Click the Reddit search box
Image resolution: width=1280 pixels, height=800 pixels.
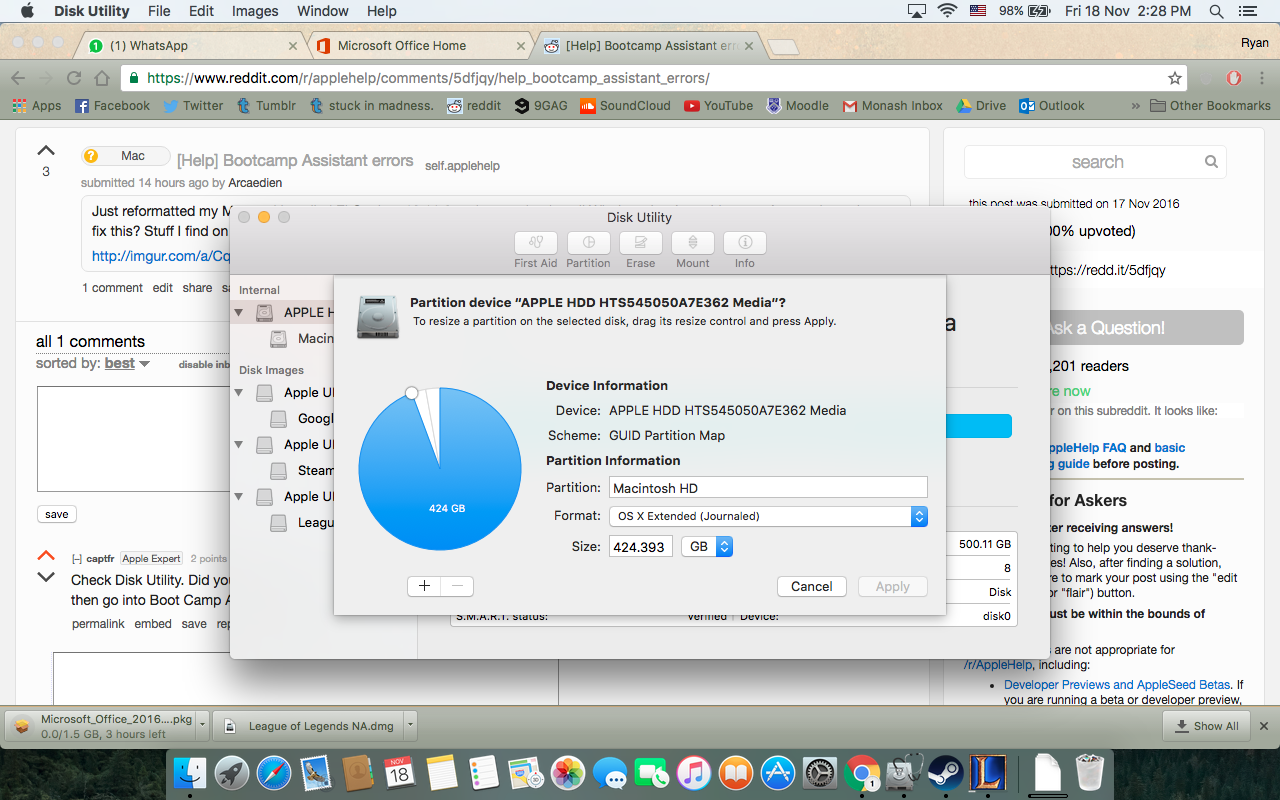pyautogui.click(x=1095, y=162)
